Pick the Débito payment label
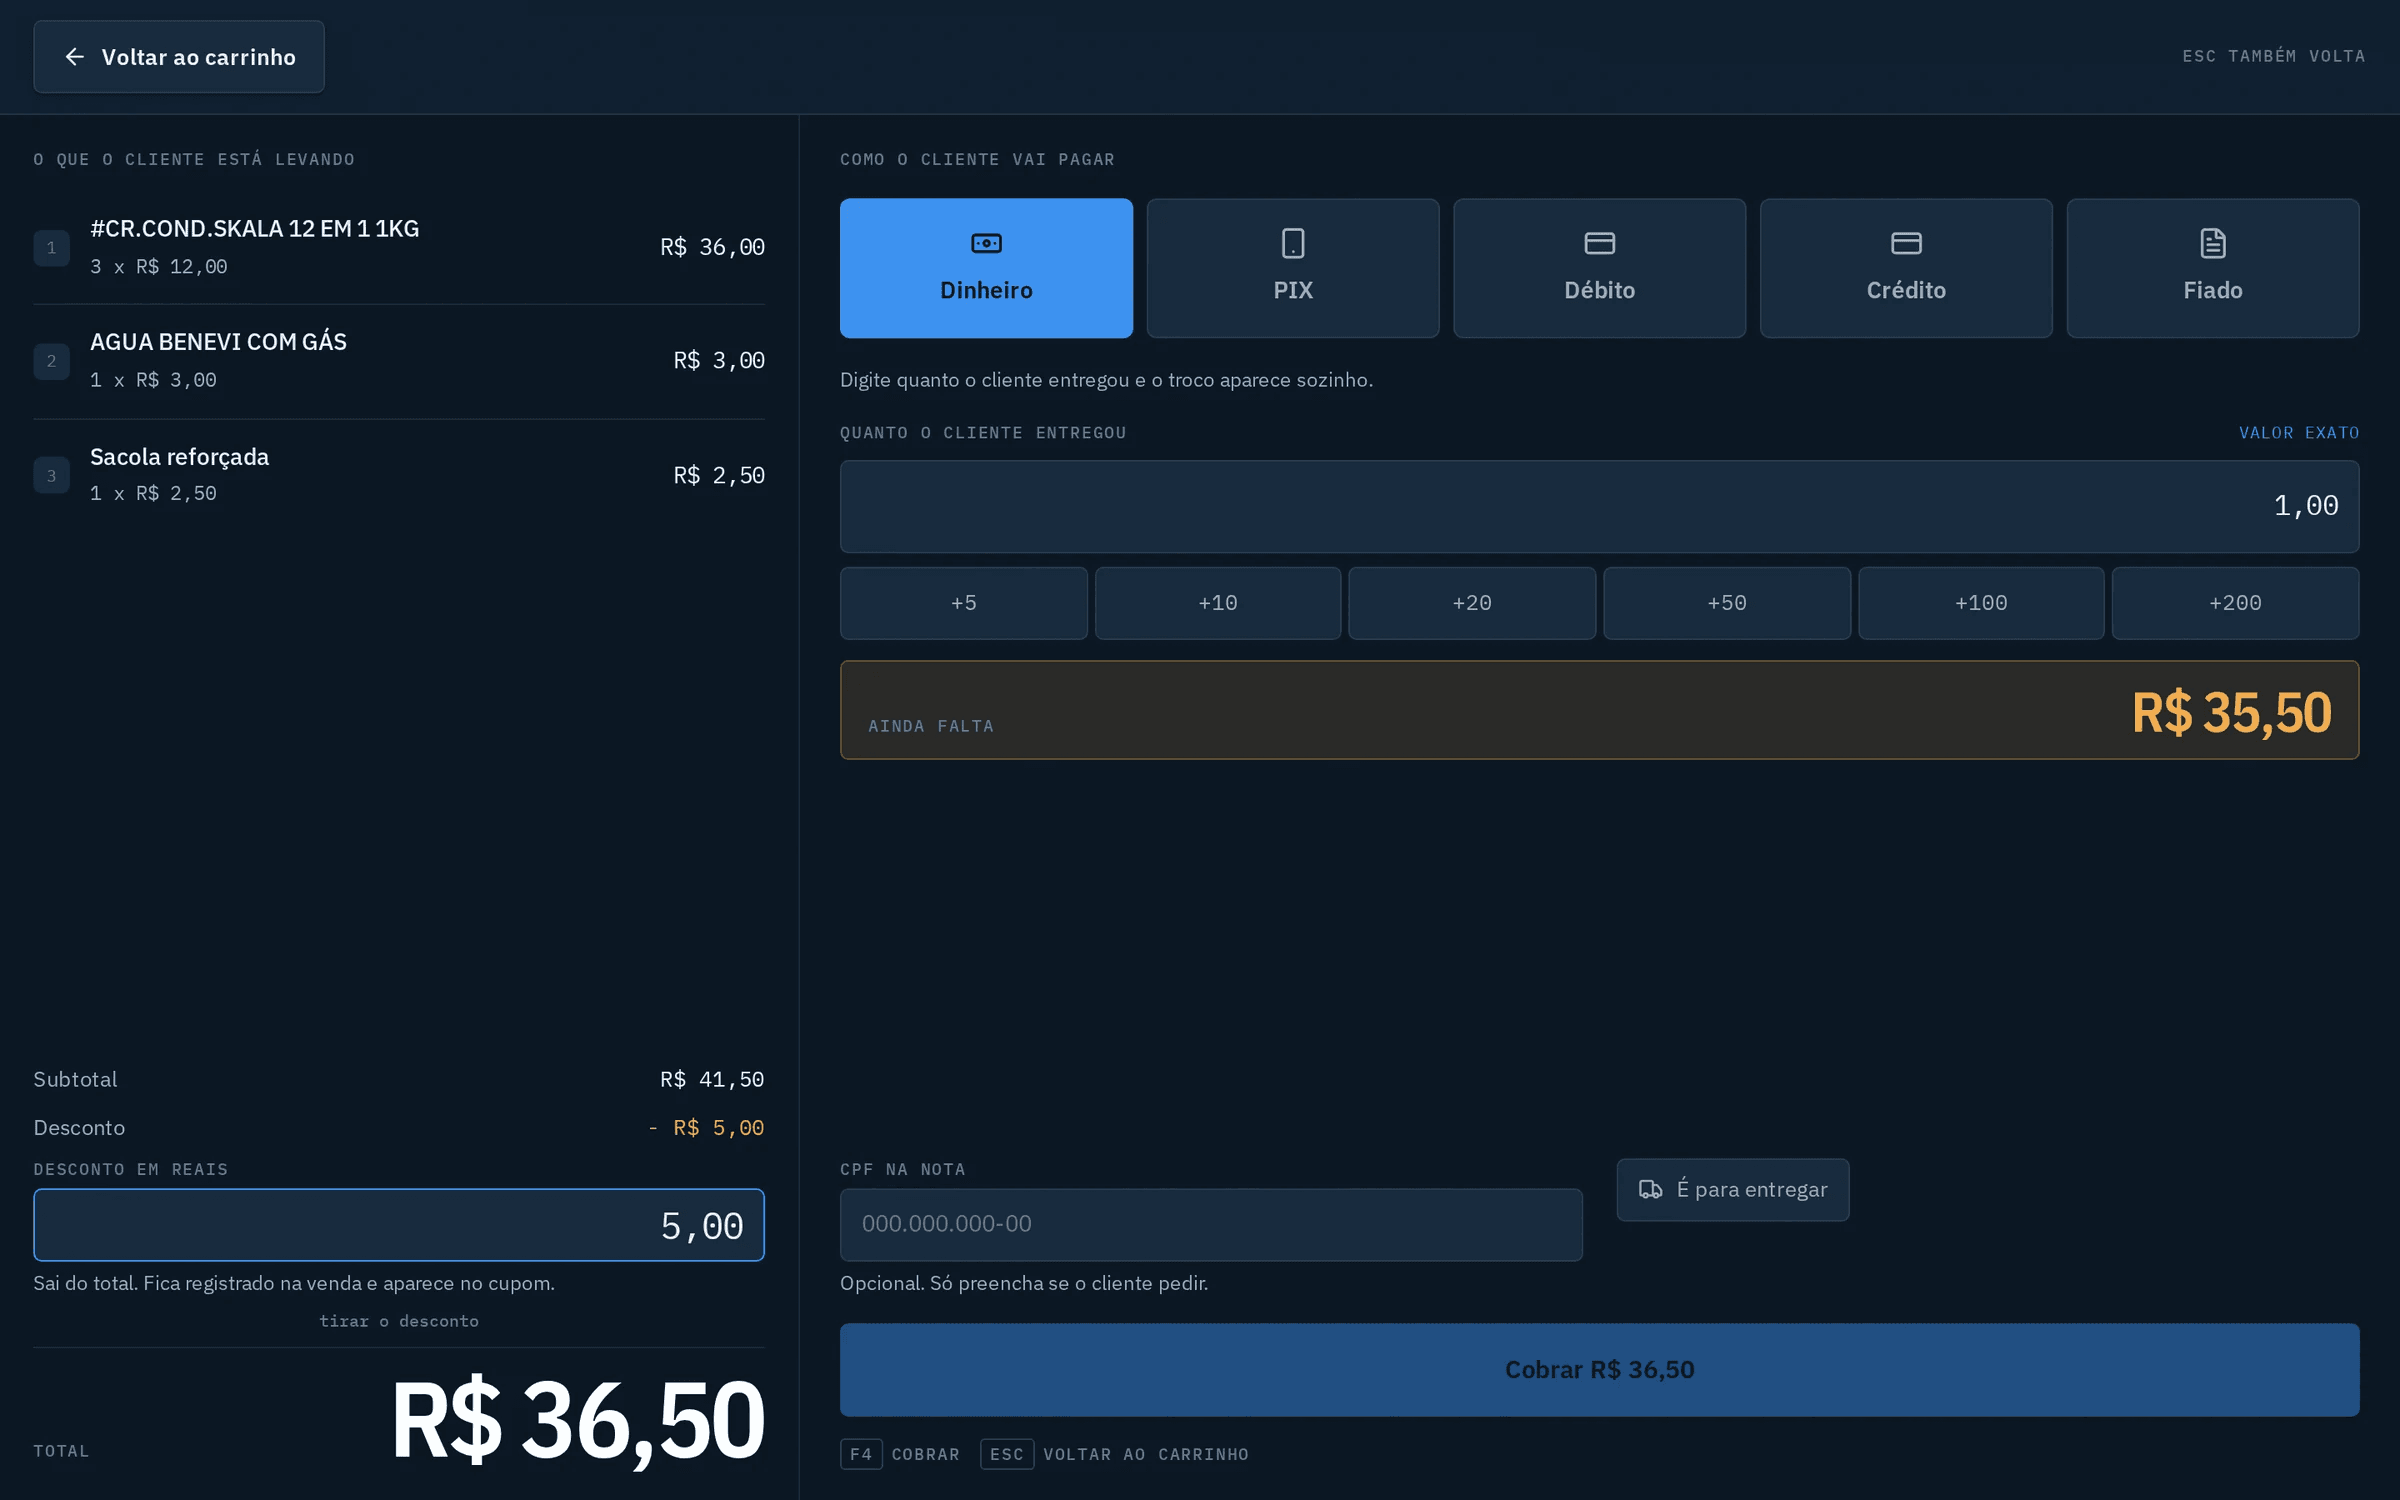Screen dimensions: 2400x1500 pyautogui.click(x=1599, y=290)
